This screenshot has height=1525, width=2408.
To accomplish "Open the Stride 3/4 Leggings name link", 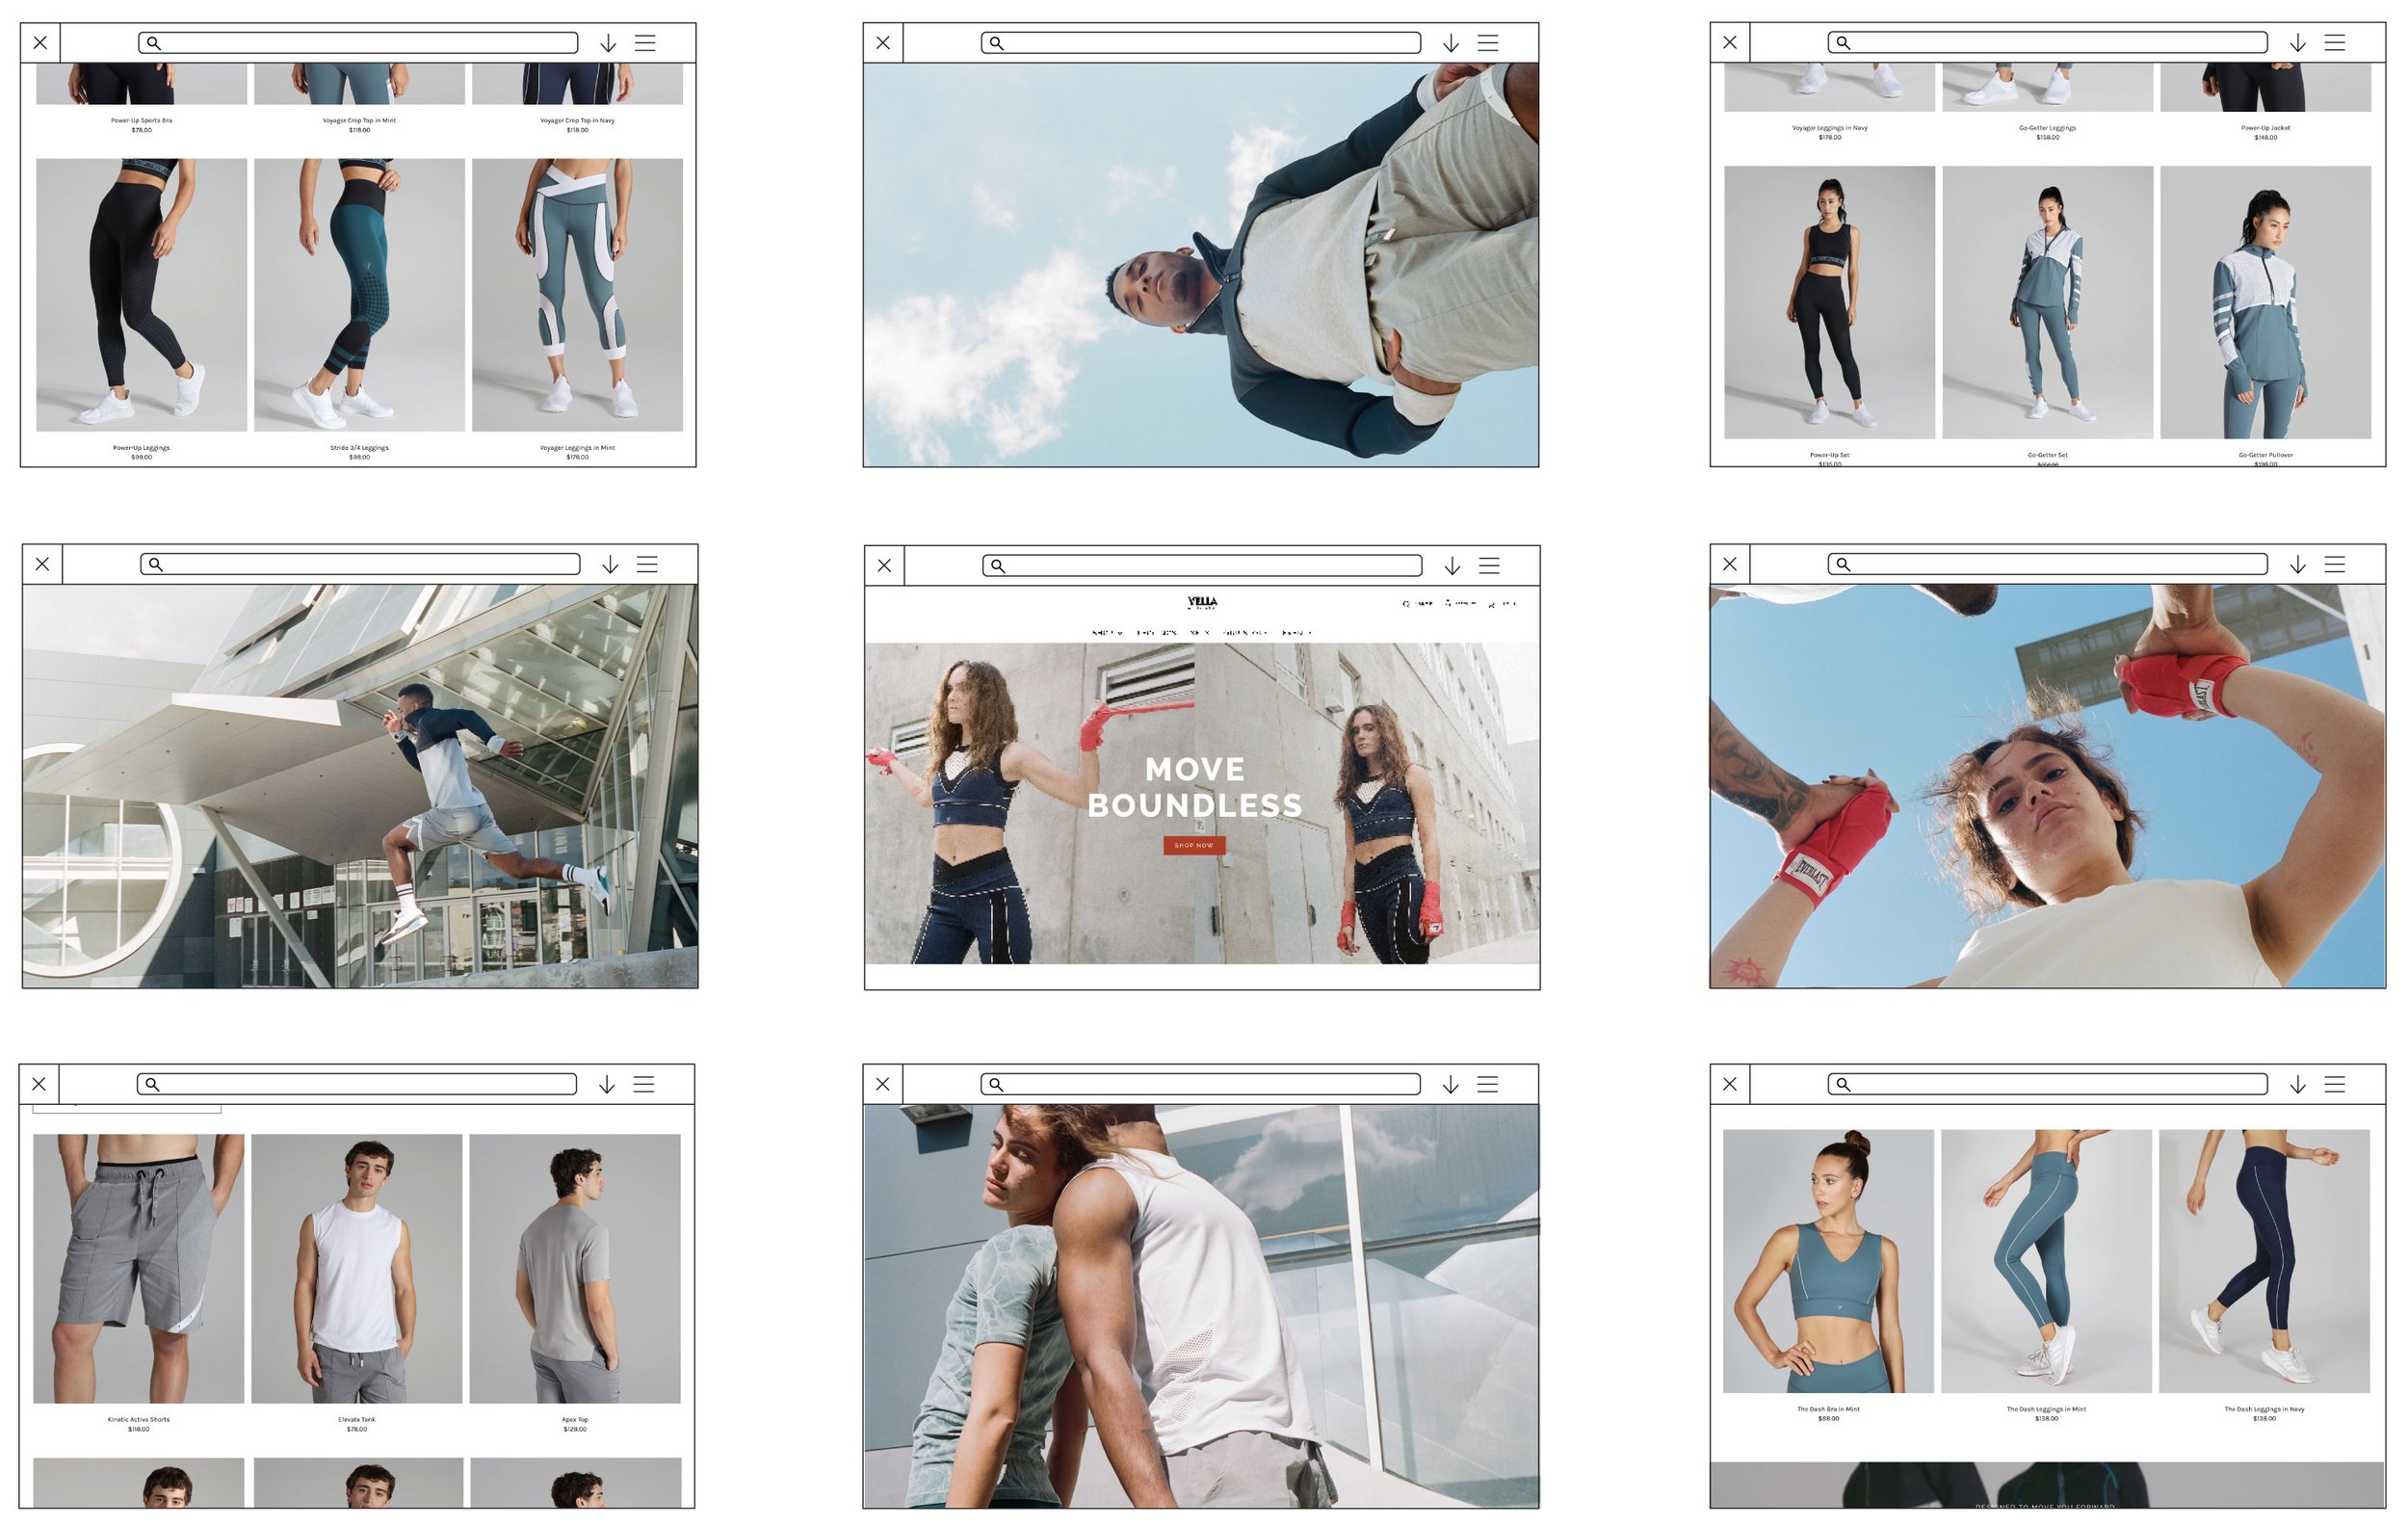I will click(359, 448).
